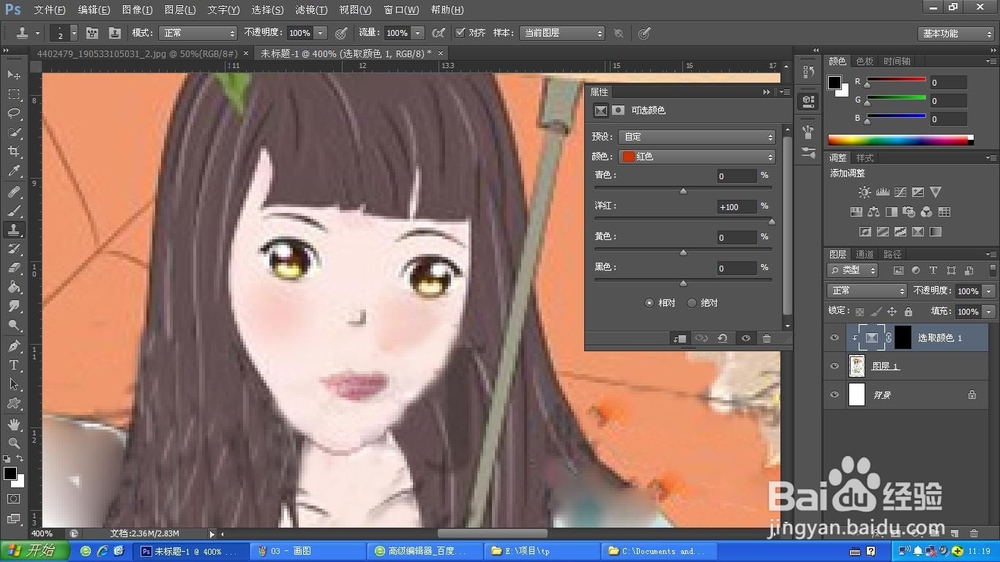Select the 绝对 absolute radio button
Image resolution: width=1000 pixels, height=562 pixels.
pyautogui.click(x=692, y=303)
